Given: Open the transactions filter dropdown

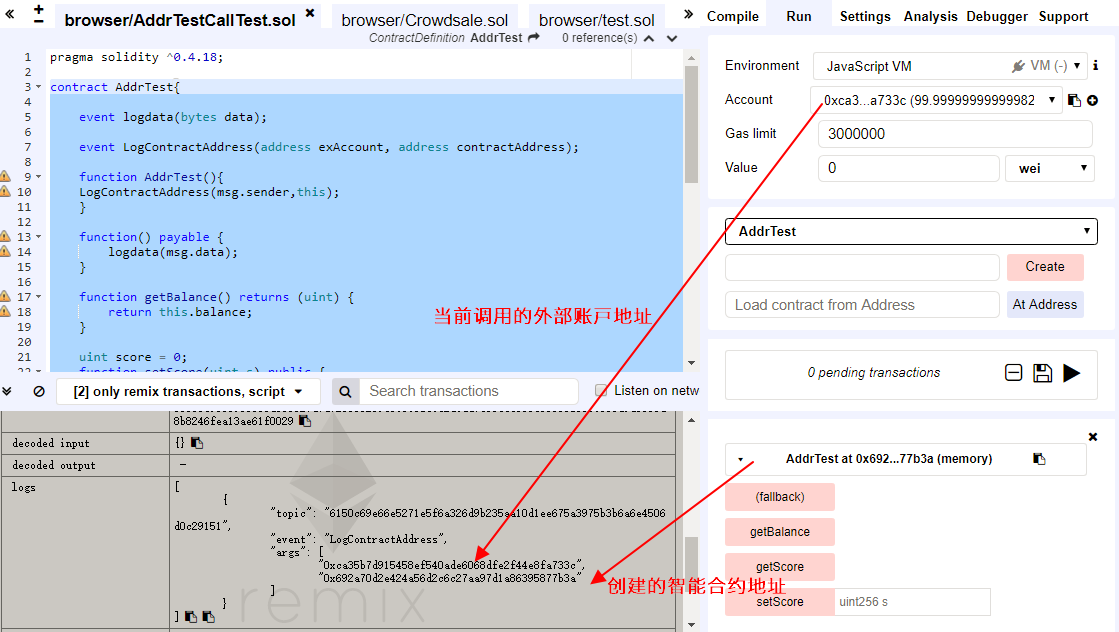Looking at the screenshot, I should click(x=188, y=392).
